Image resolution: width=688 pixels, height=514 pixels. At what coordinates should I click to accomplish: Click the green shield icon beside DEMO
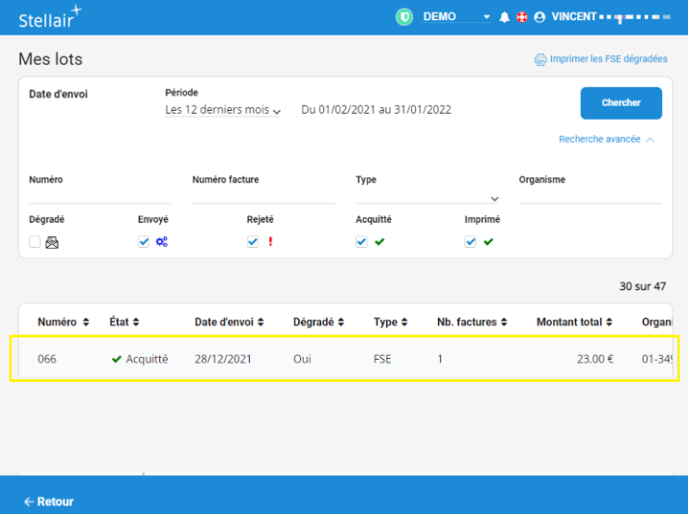[404, 17]
